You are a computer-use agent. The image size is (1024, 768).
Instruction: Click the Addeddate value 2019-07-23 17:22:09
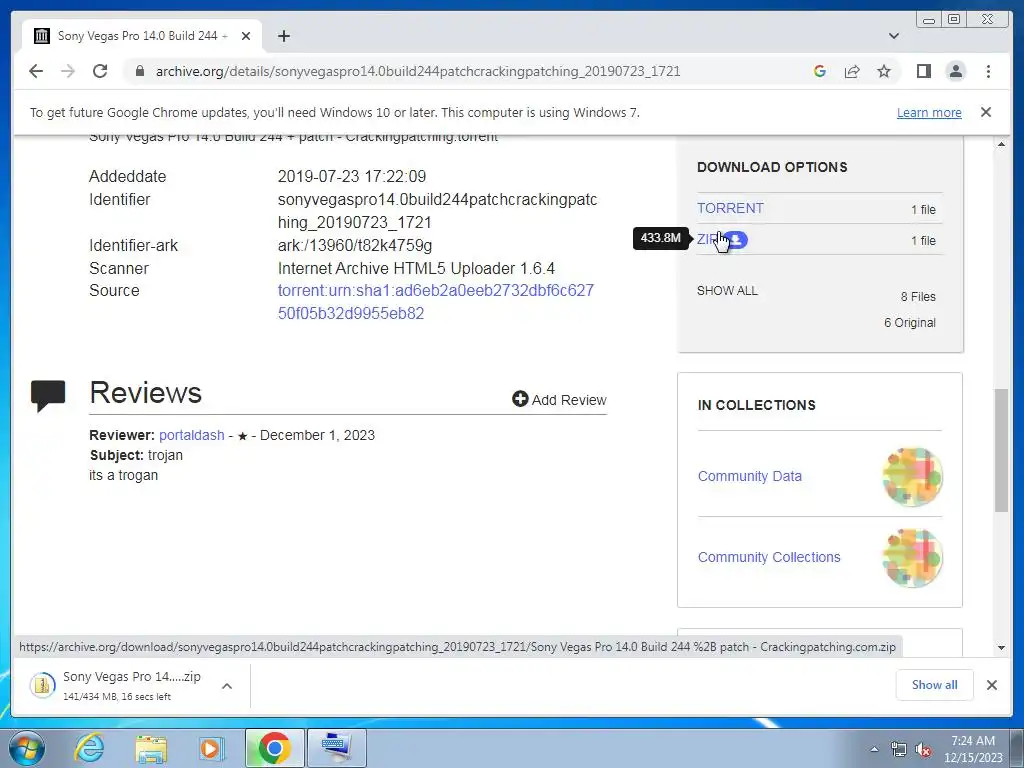[351, 176]
